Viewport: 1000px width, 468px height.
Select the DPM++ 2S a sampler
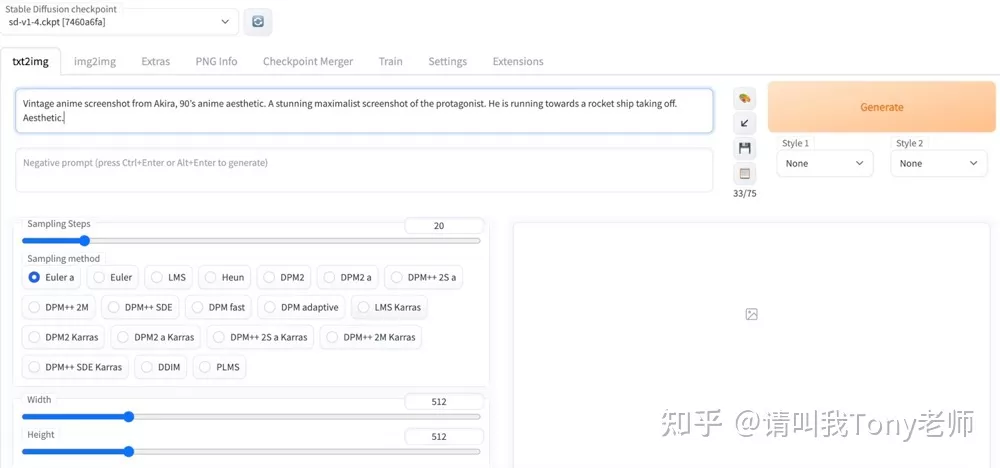(x=424, y=277)
